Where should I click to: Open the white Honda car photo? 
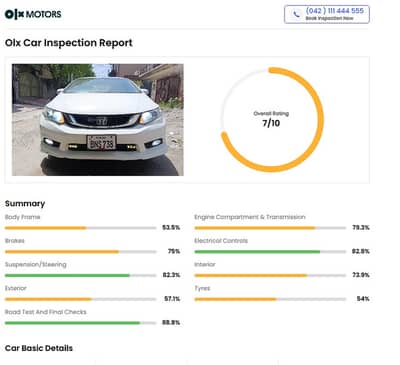pyautogui.click(x=98, y=120)
